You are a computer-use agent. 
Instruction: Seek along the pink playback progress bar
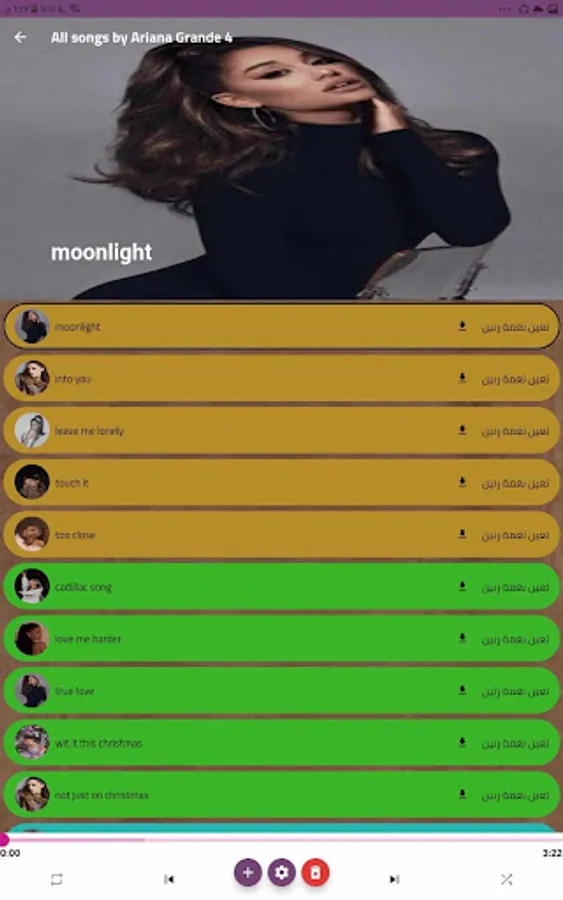[x=281, y=839]
